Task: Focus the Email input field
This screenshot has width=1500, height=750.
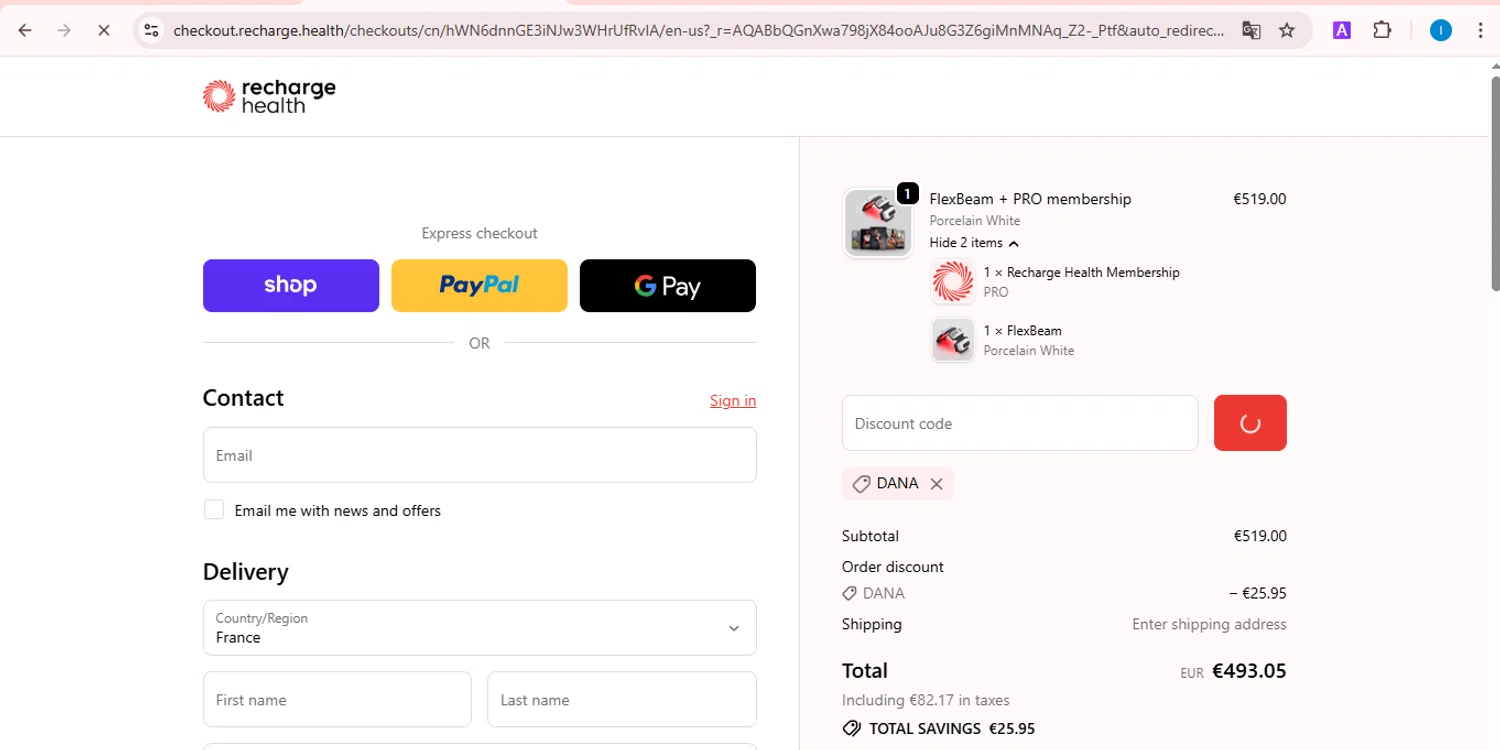Action: click(x=480, y=455)
